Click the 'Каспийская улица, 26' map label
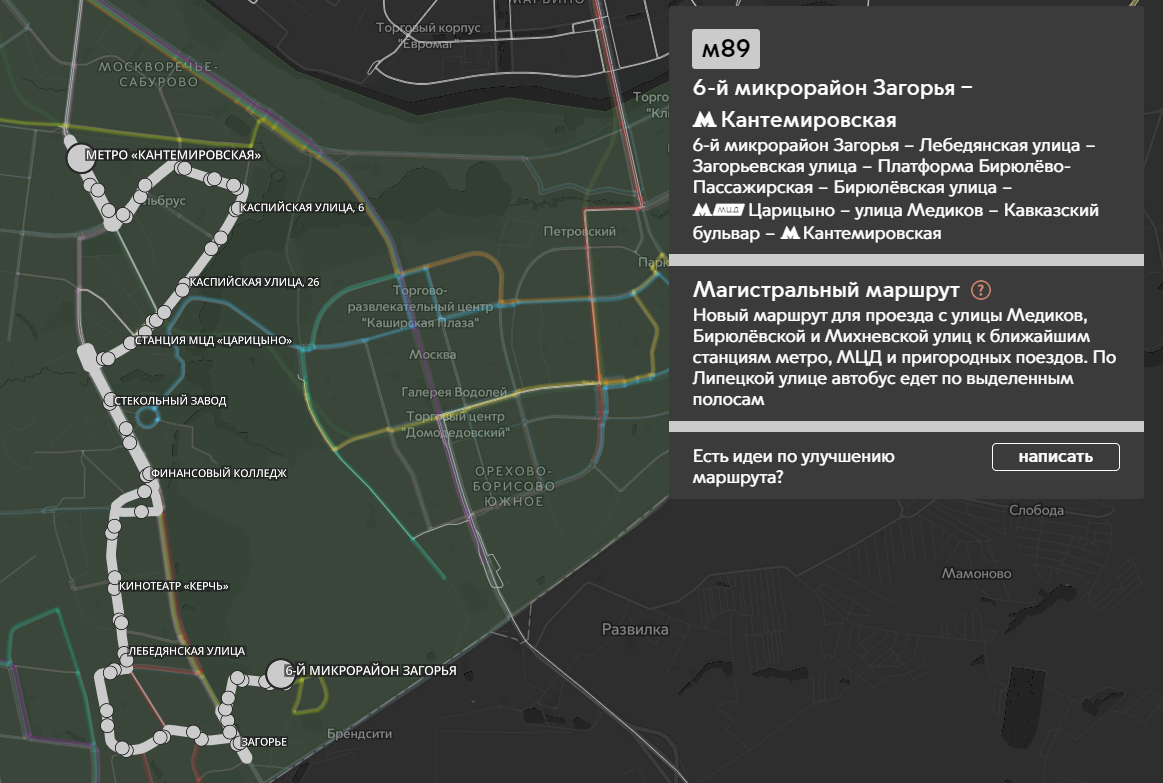 (x=254, y=282)
